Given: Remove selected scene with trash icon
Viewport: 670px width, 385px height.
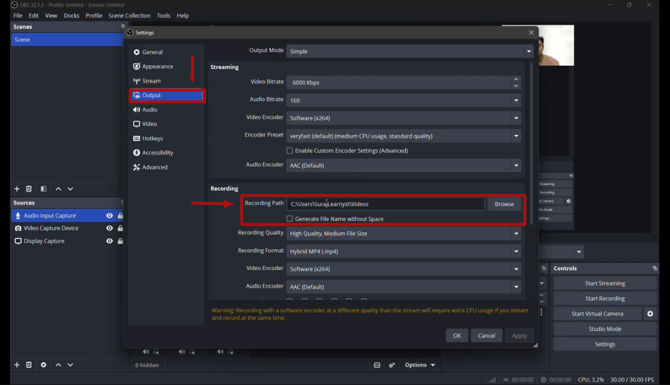Looking at the screenshot, I should pyautogui.click(x=29, y=189).
